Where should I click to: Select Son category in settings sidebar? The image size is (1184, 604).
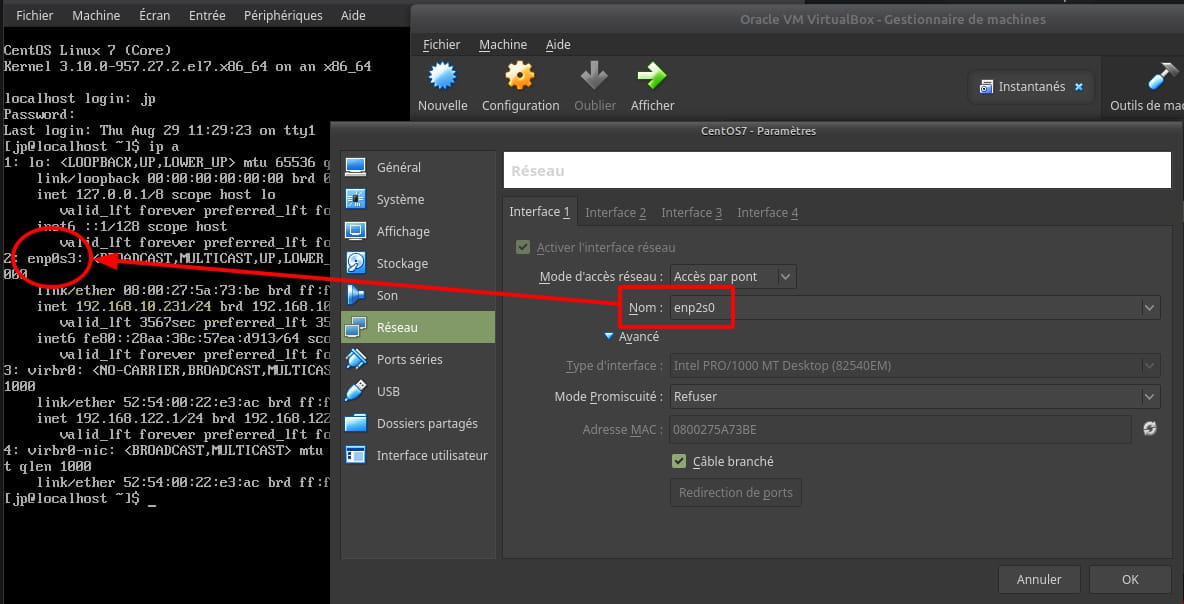[418, 295]
